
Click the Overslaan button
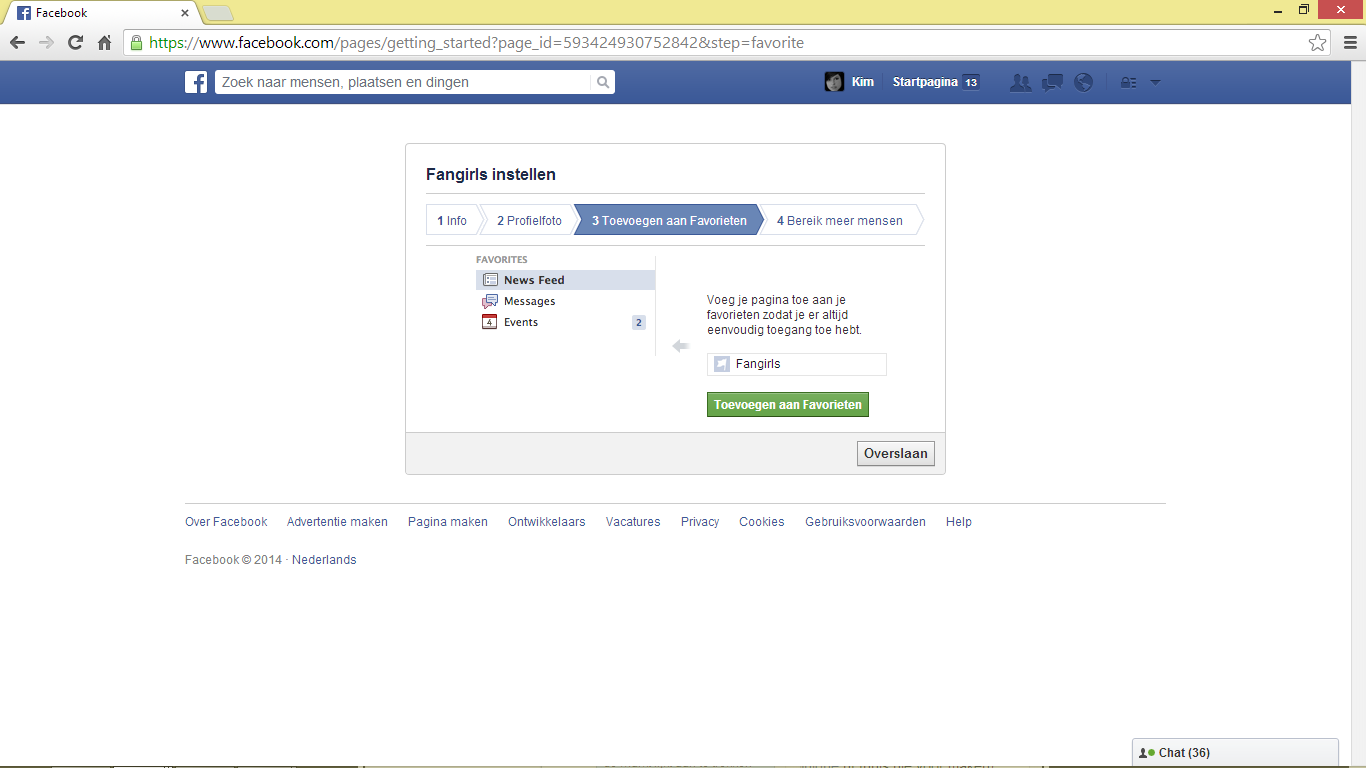pyautogui.click(x=896, y=454)
